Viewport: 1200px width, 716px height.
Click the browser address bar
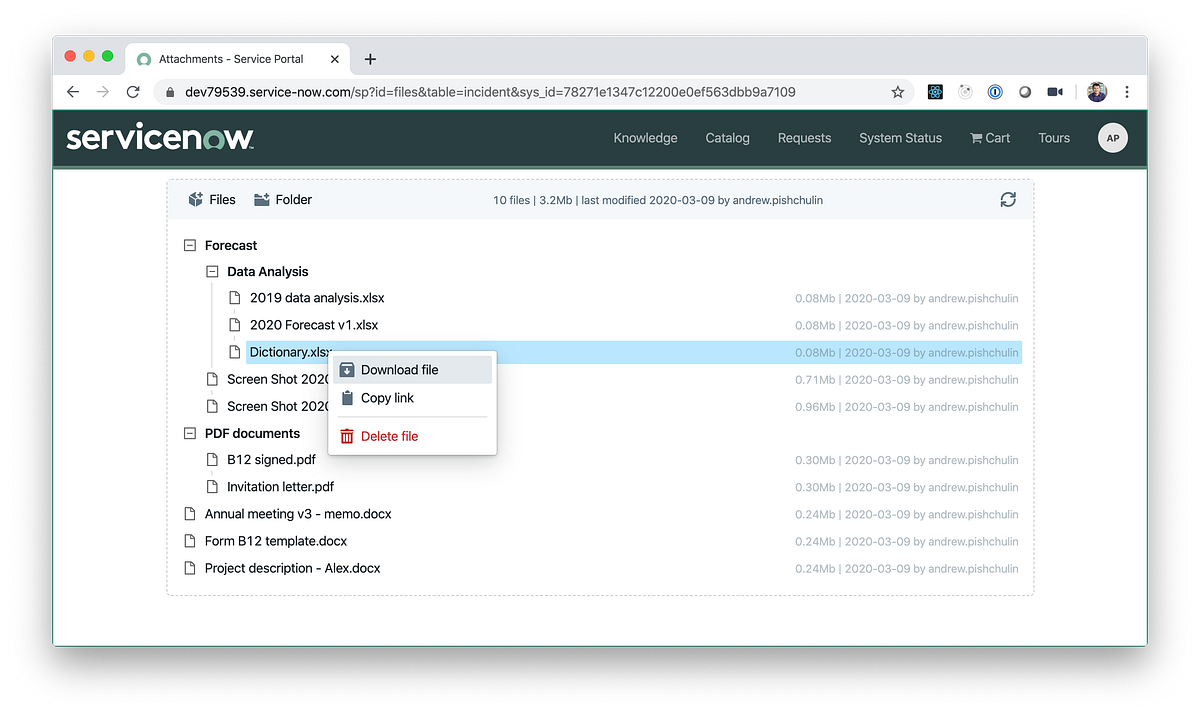[x=500, y=91]
